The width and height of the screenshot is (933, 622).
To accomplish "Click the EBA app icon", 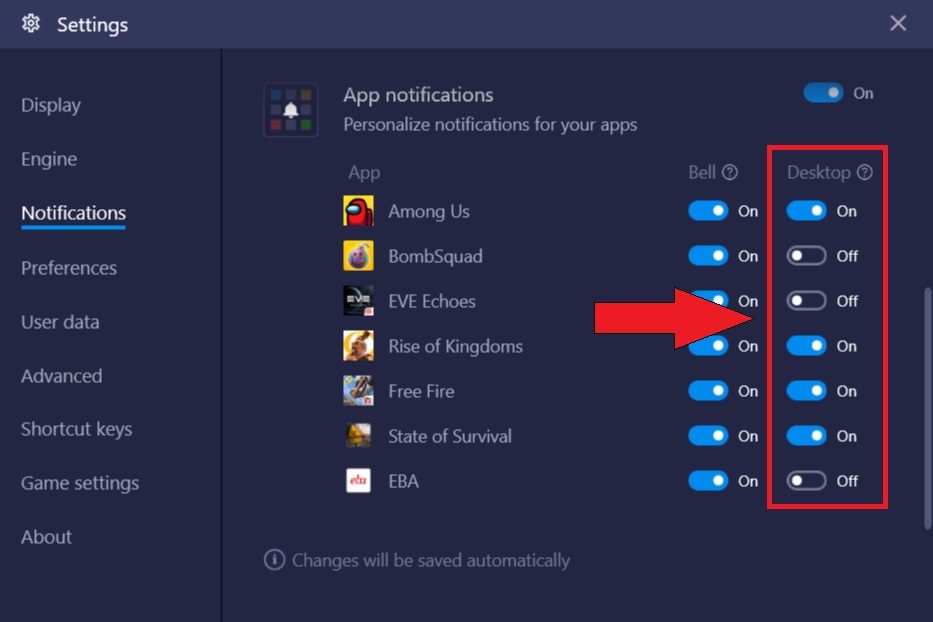I will point(358,481).
